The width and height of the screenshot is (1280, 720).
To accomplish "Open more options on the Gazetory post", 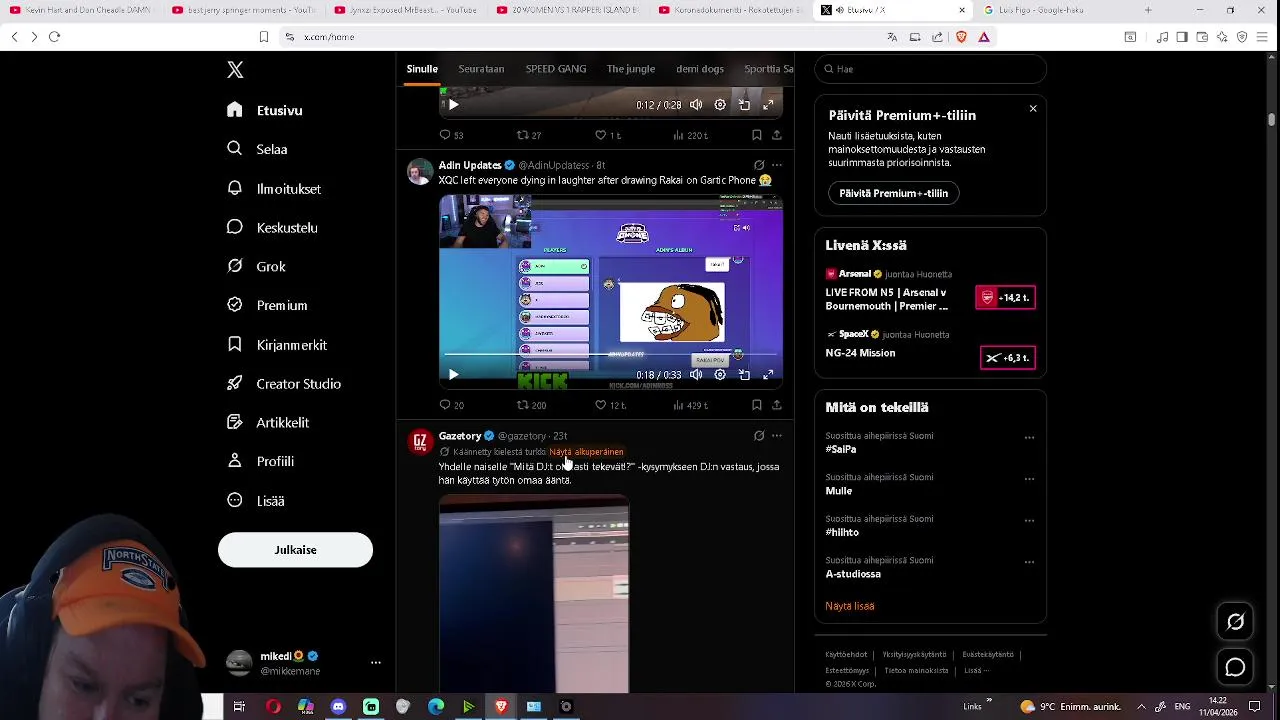I will click(x=777, y=436).
